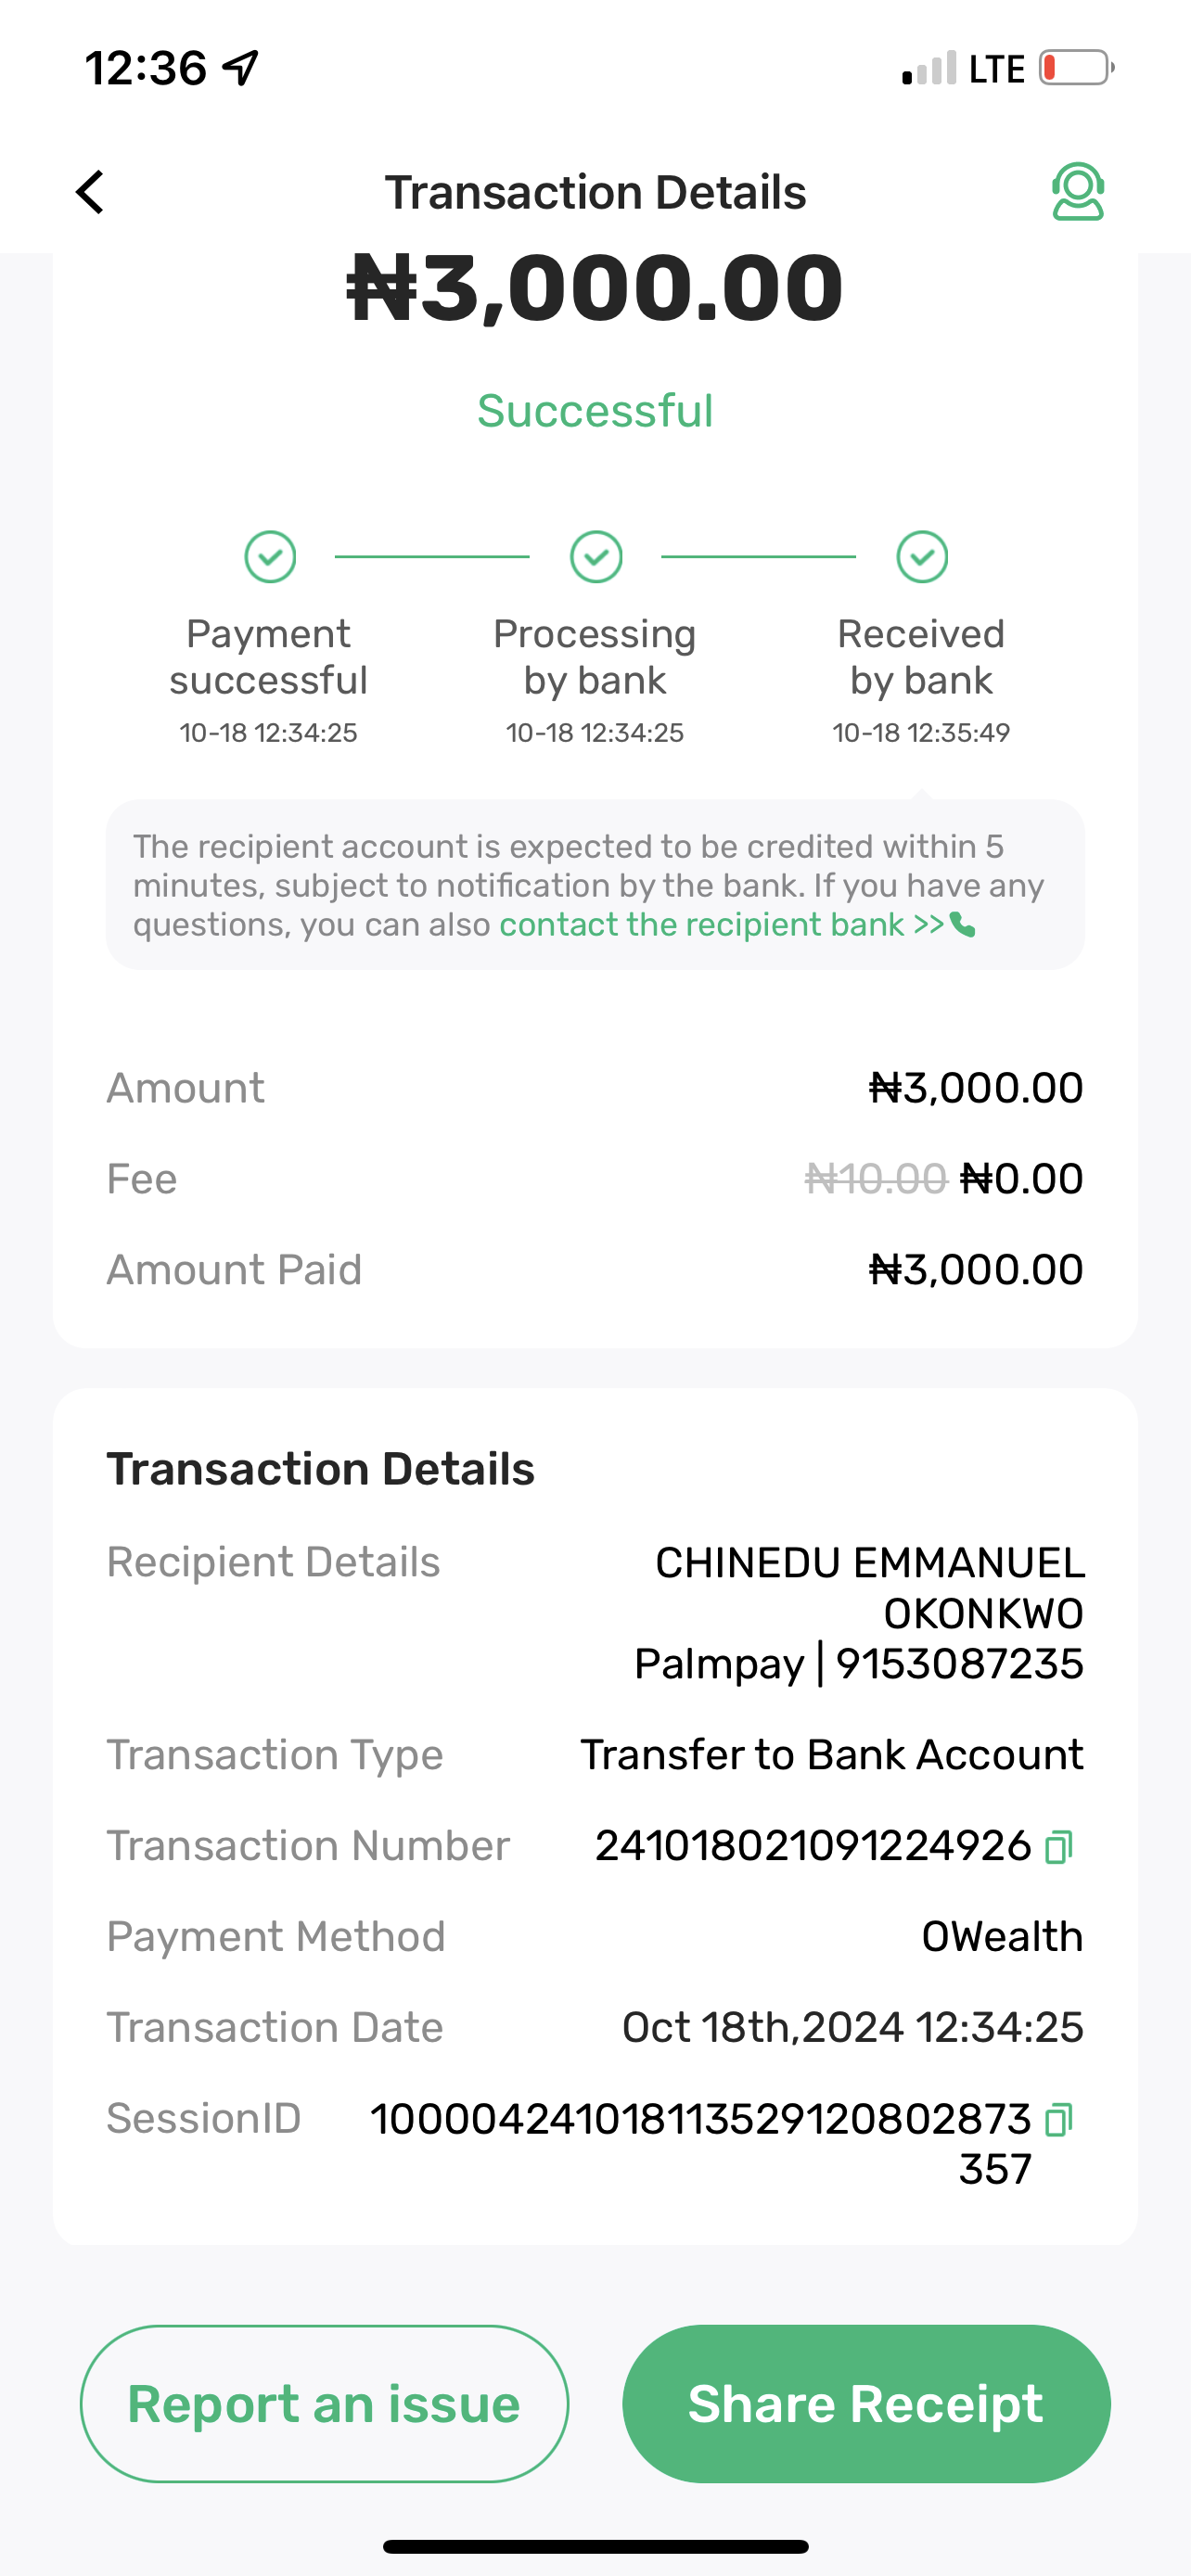Open contact the recipient bank link
The width and height of the screenshot is (1191, 2576).
(x=720, y=925)
